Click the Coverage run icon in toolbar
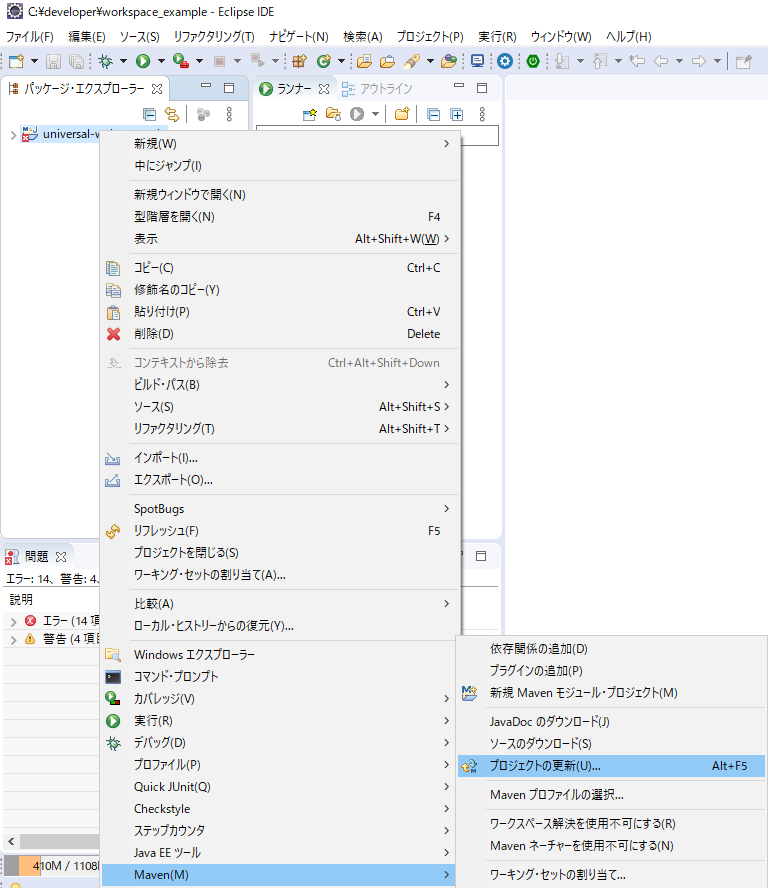This screenshot has height=888, width=768. [x=181, y=61]
